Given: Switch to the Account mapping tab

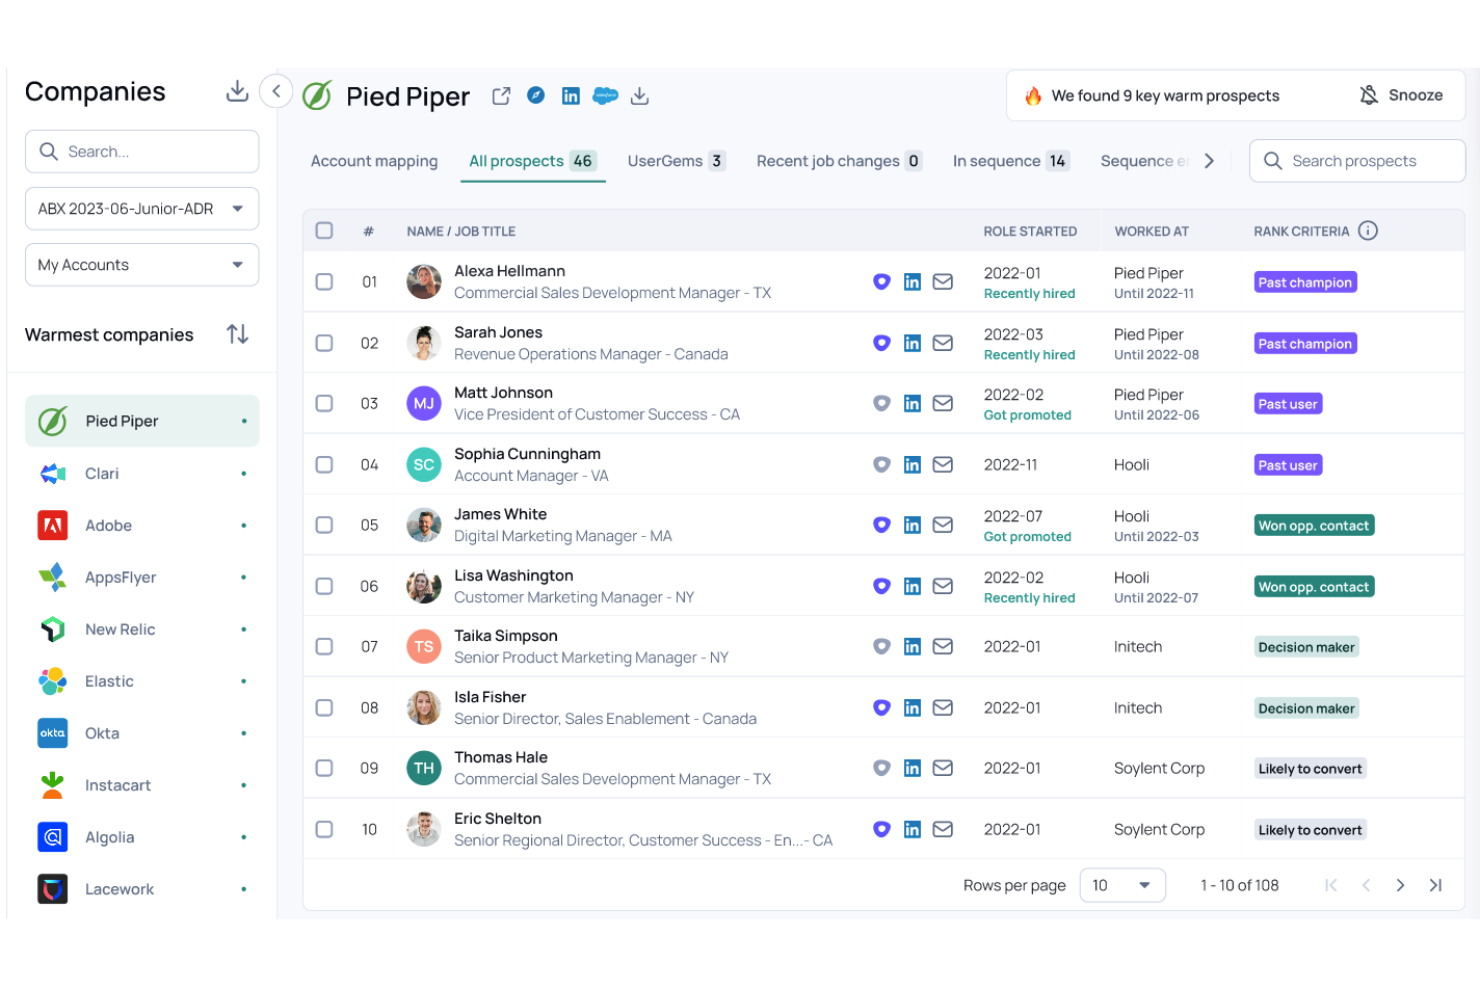Looking at the screenshot, I should pyautogui.click(x=374, y=161).
